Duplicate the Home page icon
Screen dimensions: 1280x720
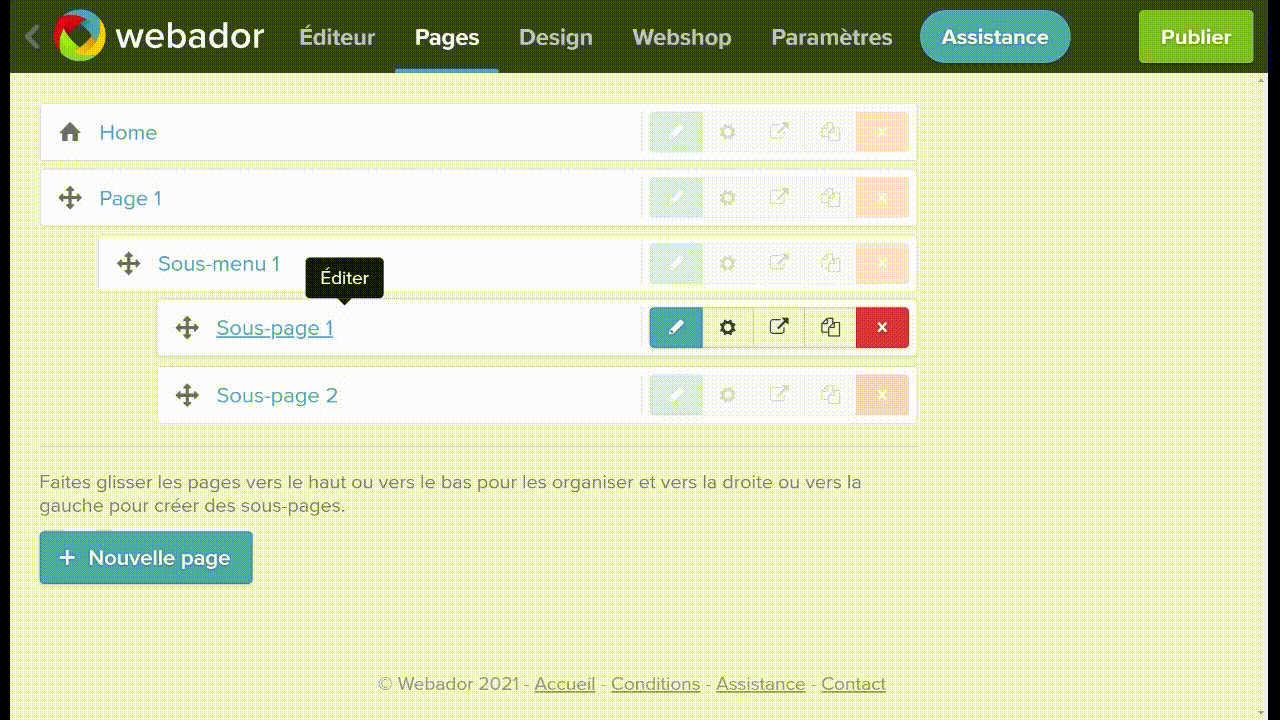tap(830, 132)
